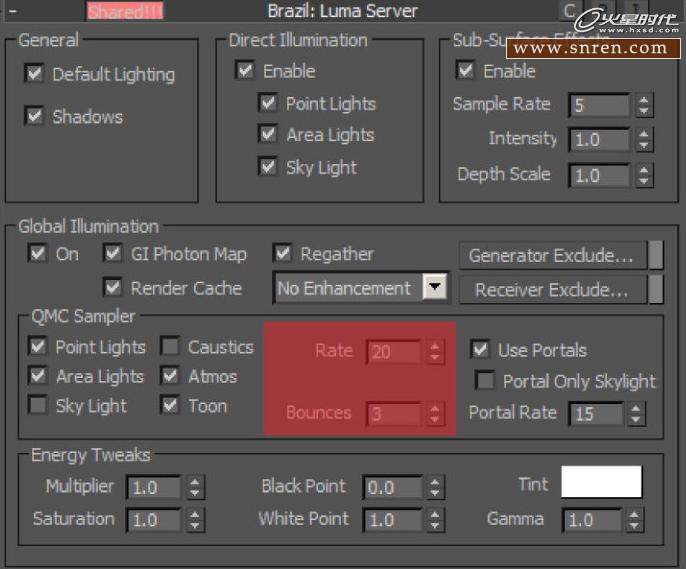This screenshot has width=686, height=569.
Task: Toggle GI Photon Map checkbox
Action: [113, 253]
